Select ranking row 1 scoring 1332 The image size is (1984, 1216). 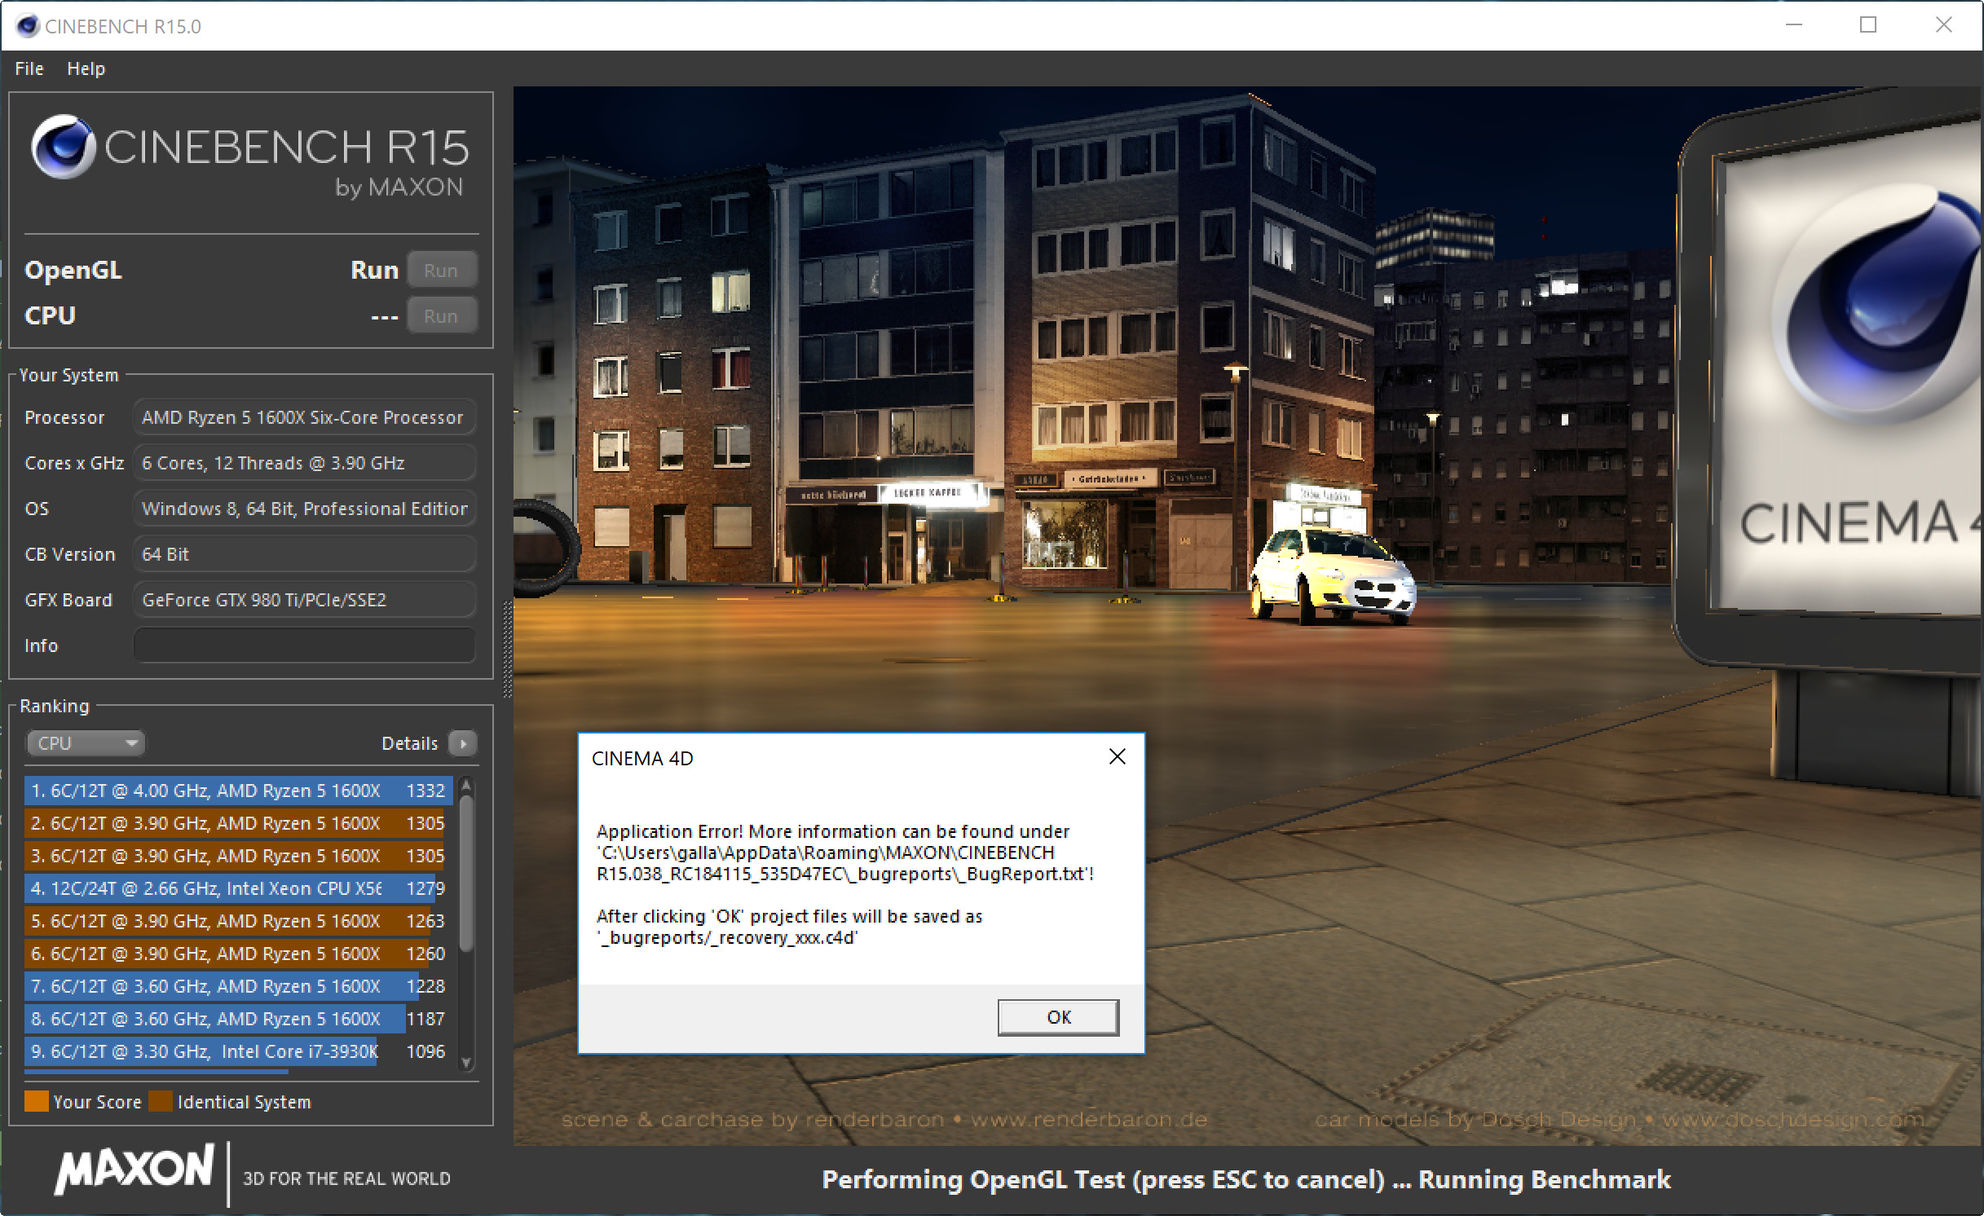point(238,790)
